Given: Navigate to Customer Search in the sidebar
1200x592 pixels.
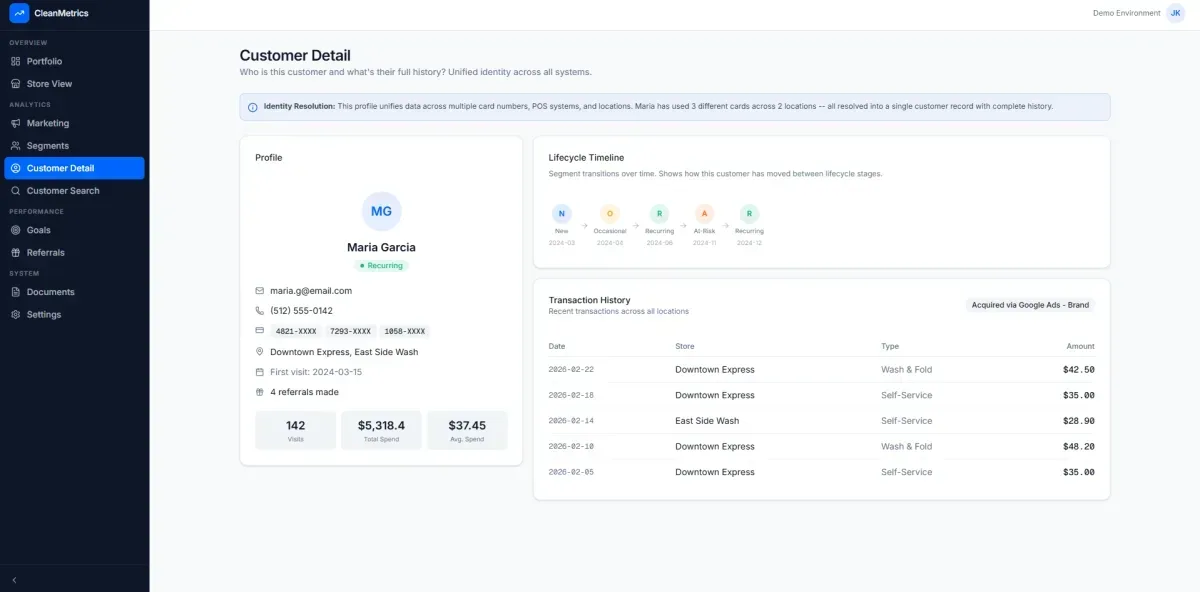Looking at the screenshot, I should click(62, 190).
